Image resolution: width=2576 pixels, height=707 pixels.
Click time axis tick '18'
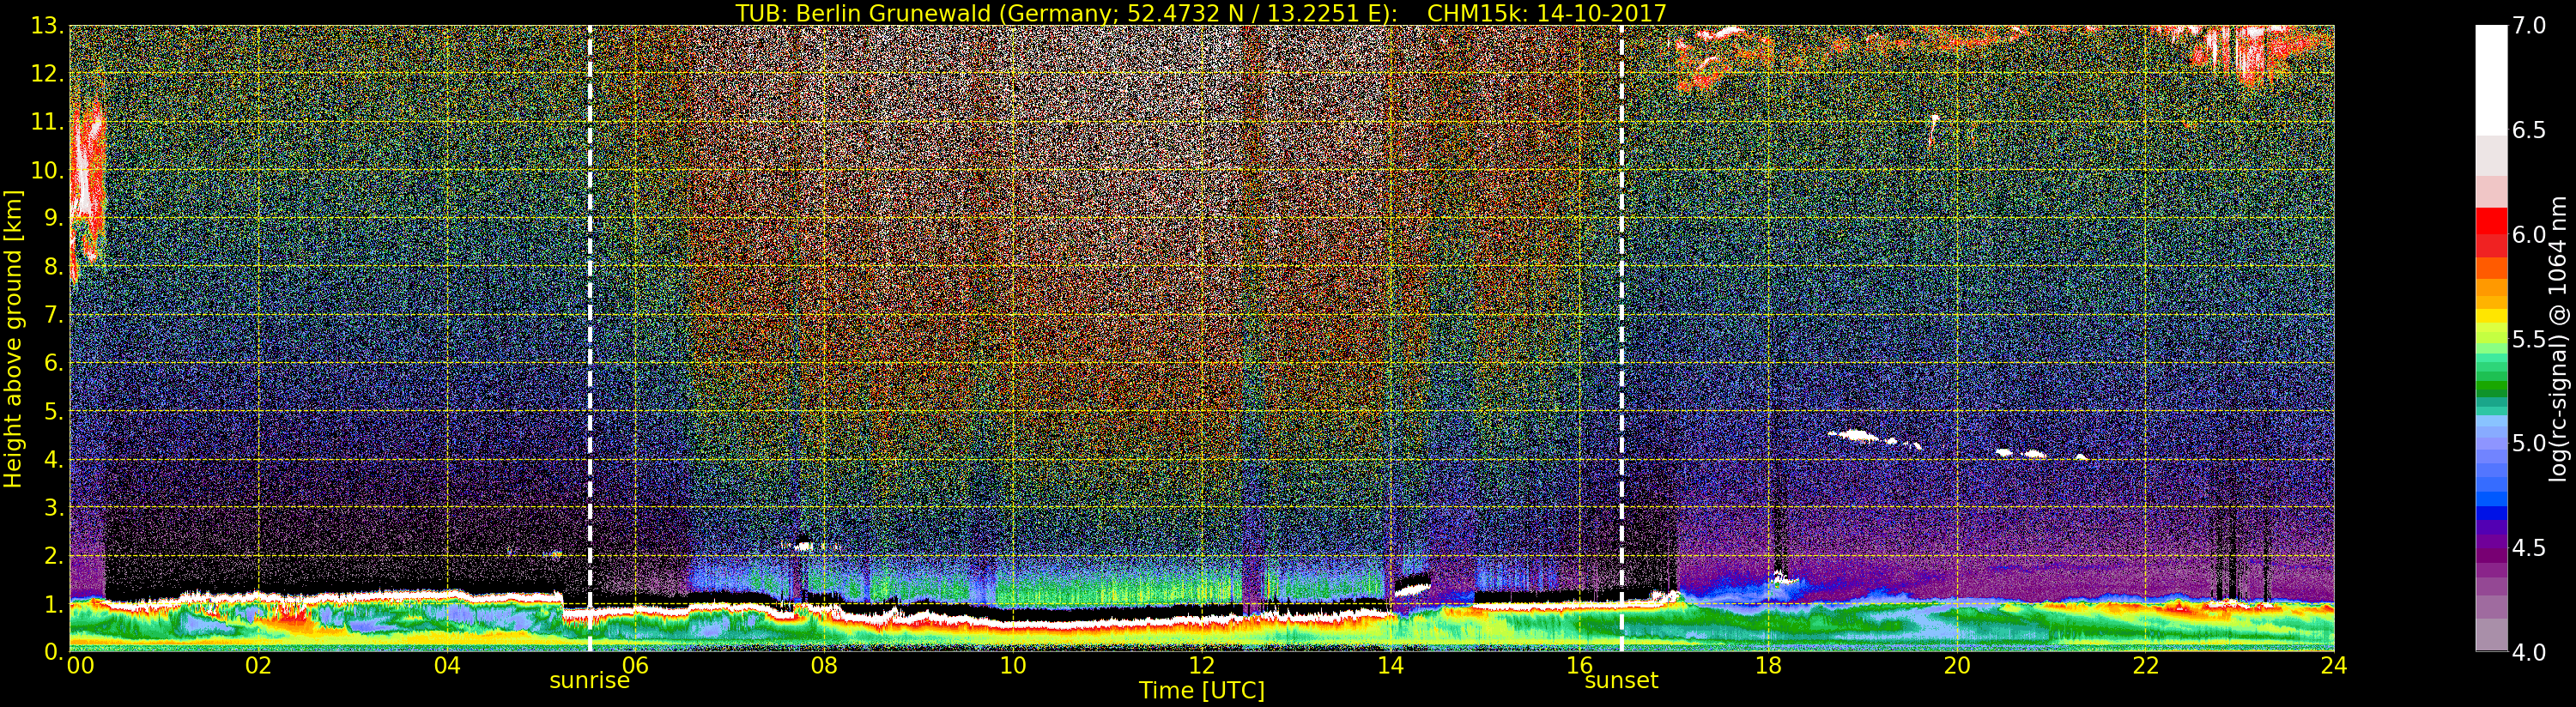1768,665
